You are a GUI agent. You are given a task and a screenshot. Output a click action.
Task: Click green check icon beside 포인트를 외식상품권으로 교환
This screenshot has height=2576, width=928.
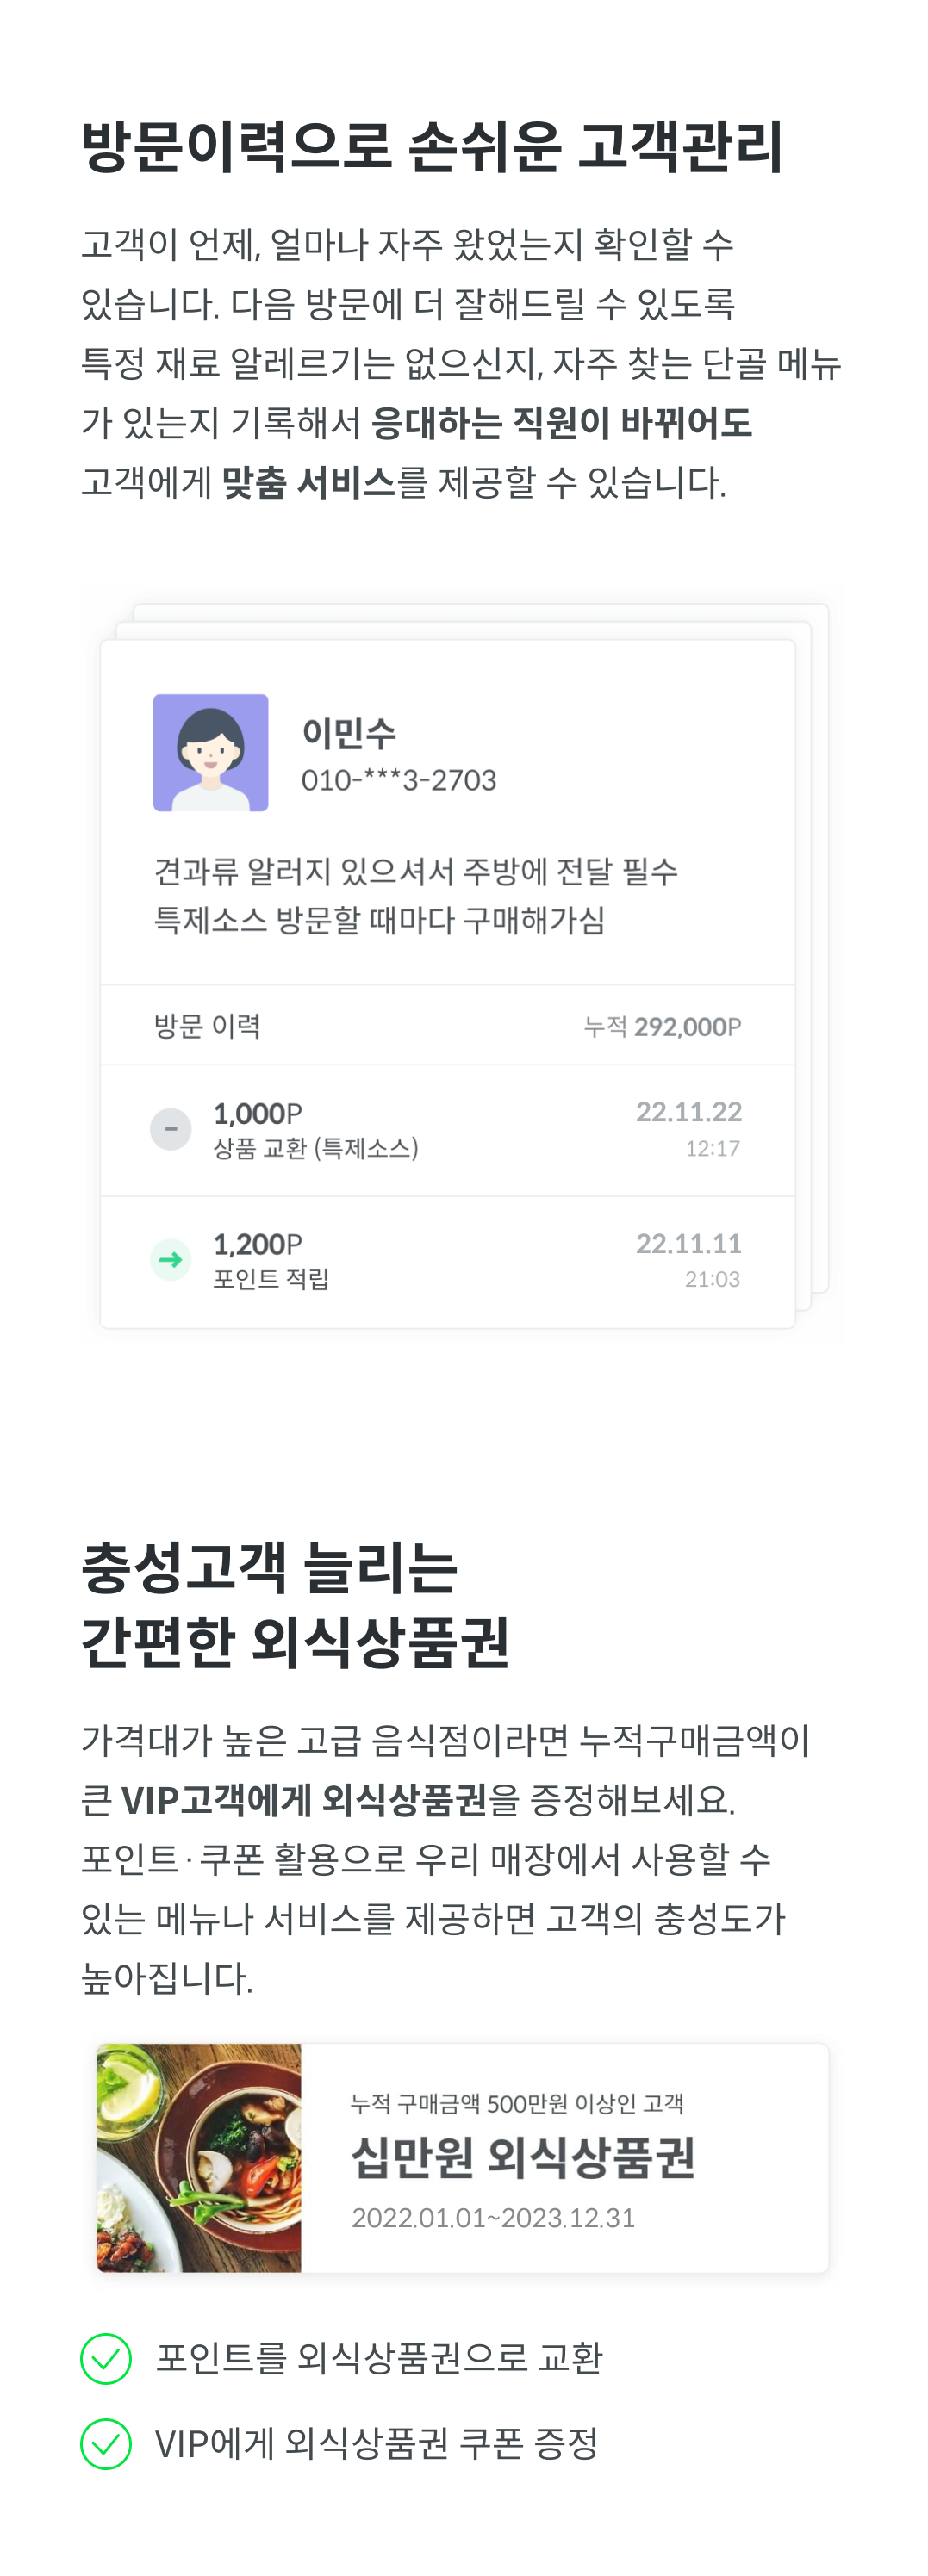106,2358
